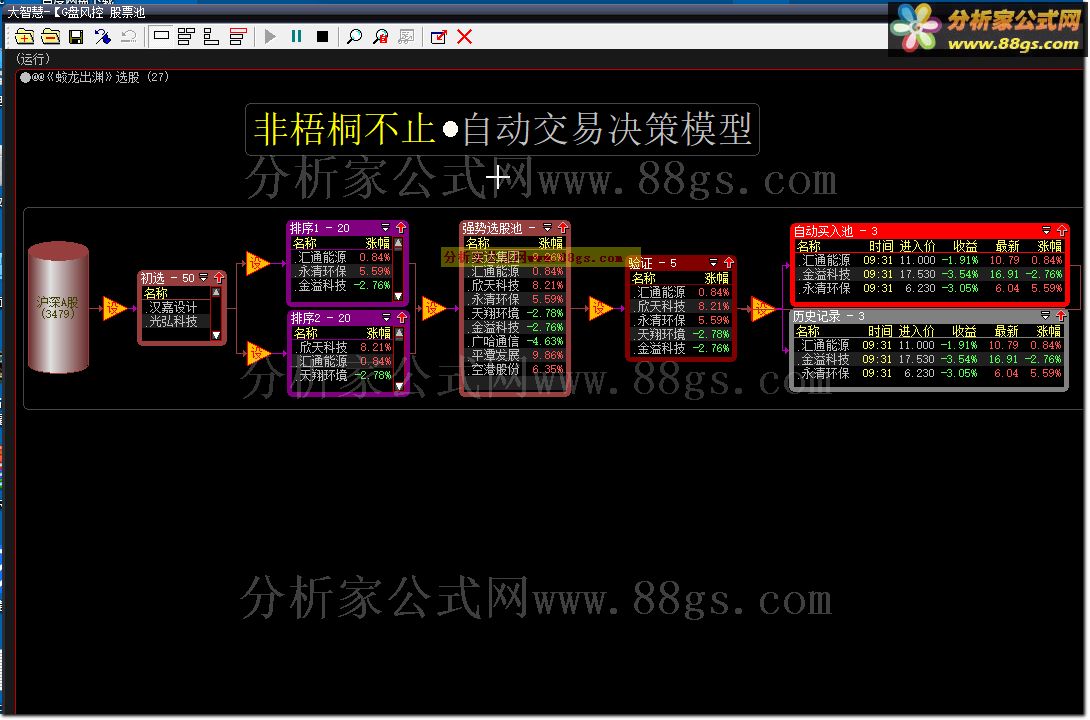1090x720 pixels.
Task: Select 空港股份 row in 强势选股池
Action: 515,369
